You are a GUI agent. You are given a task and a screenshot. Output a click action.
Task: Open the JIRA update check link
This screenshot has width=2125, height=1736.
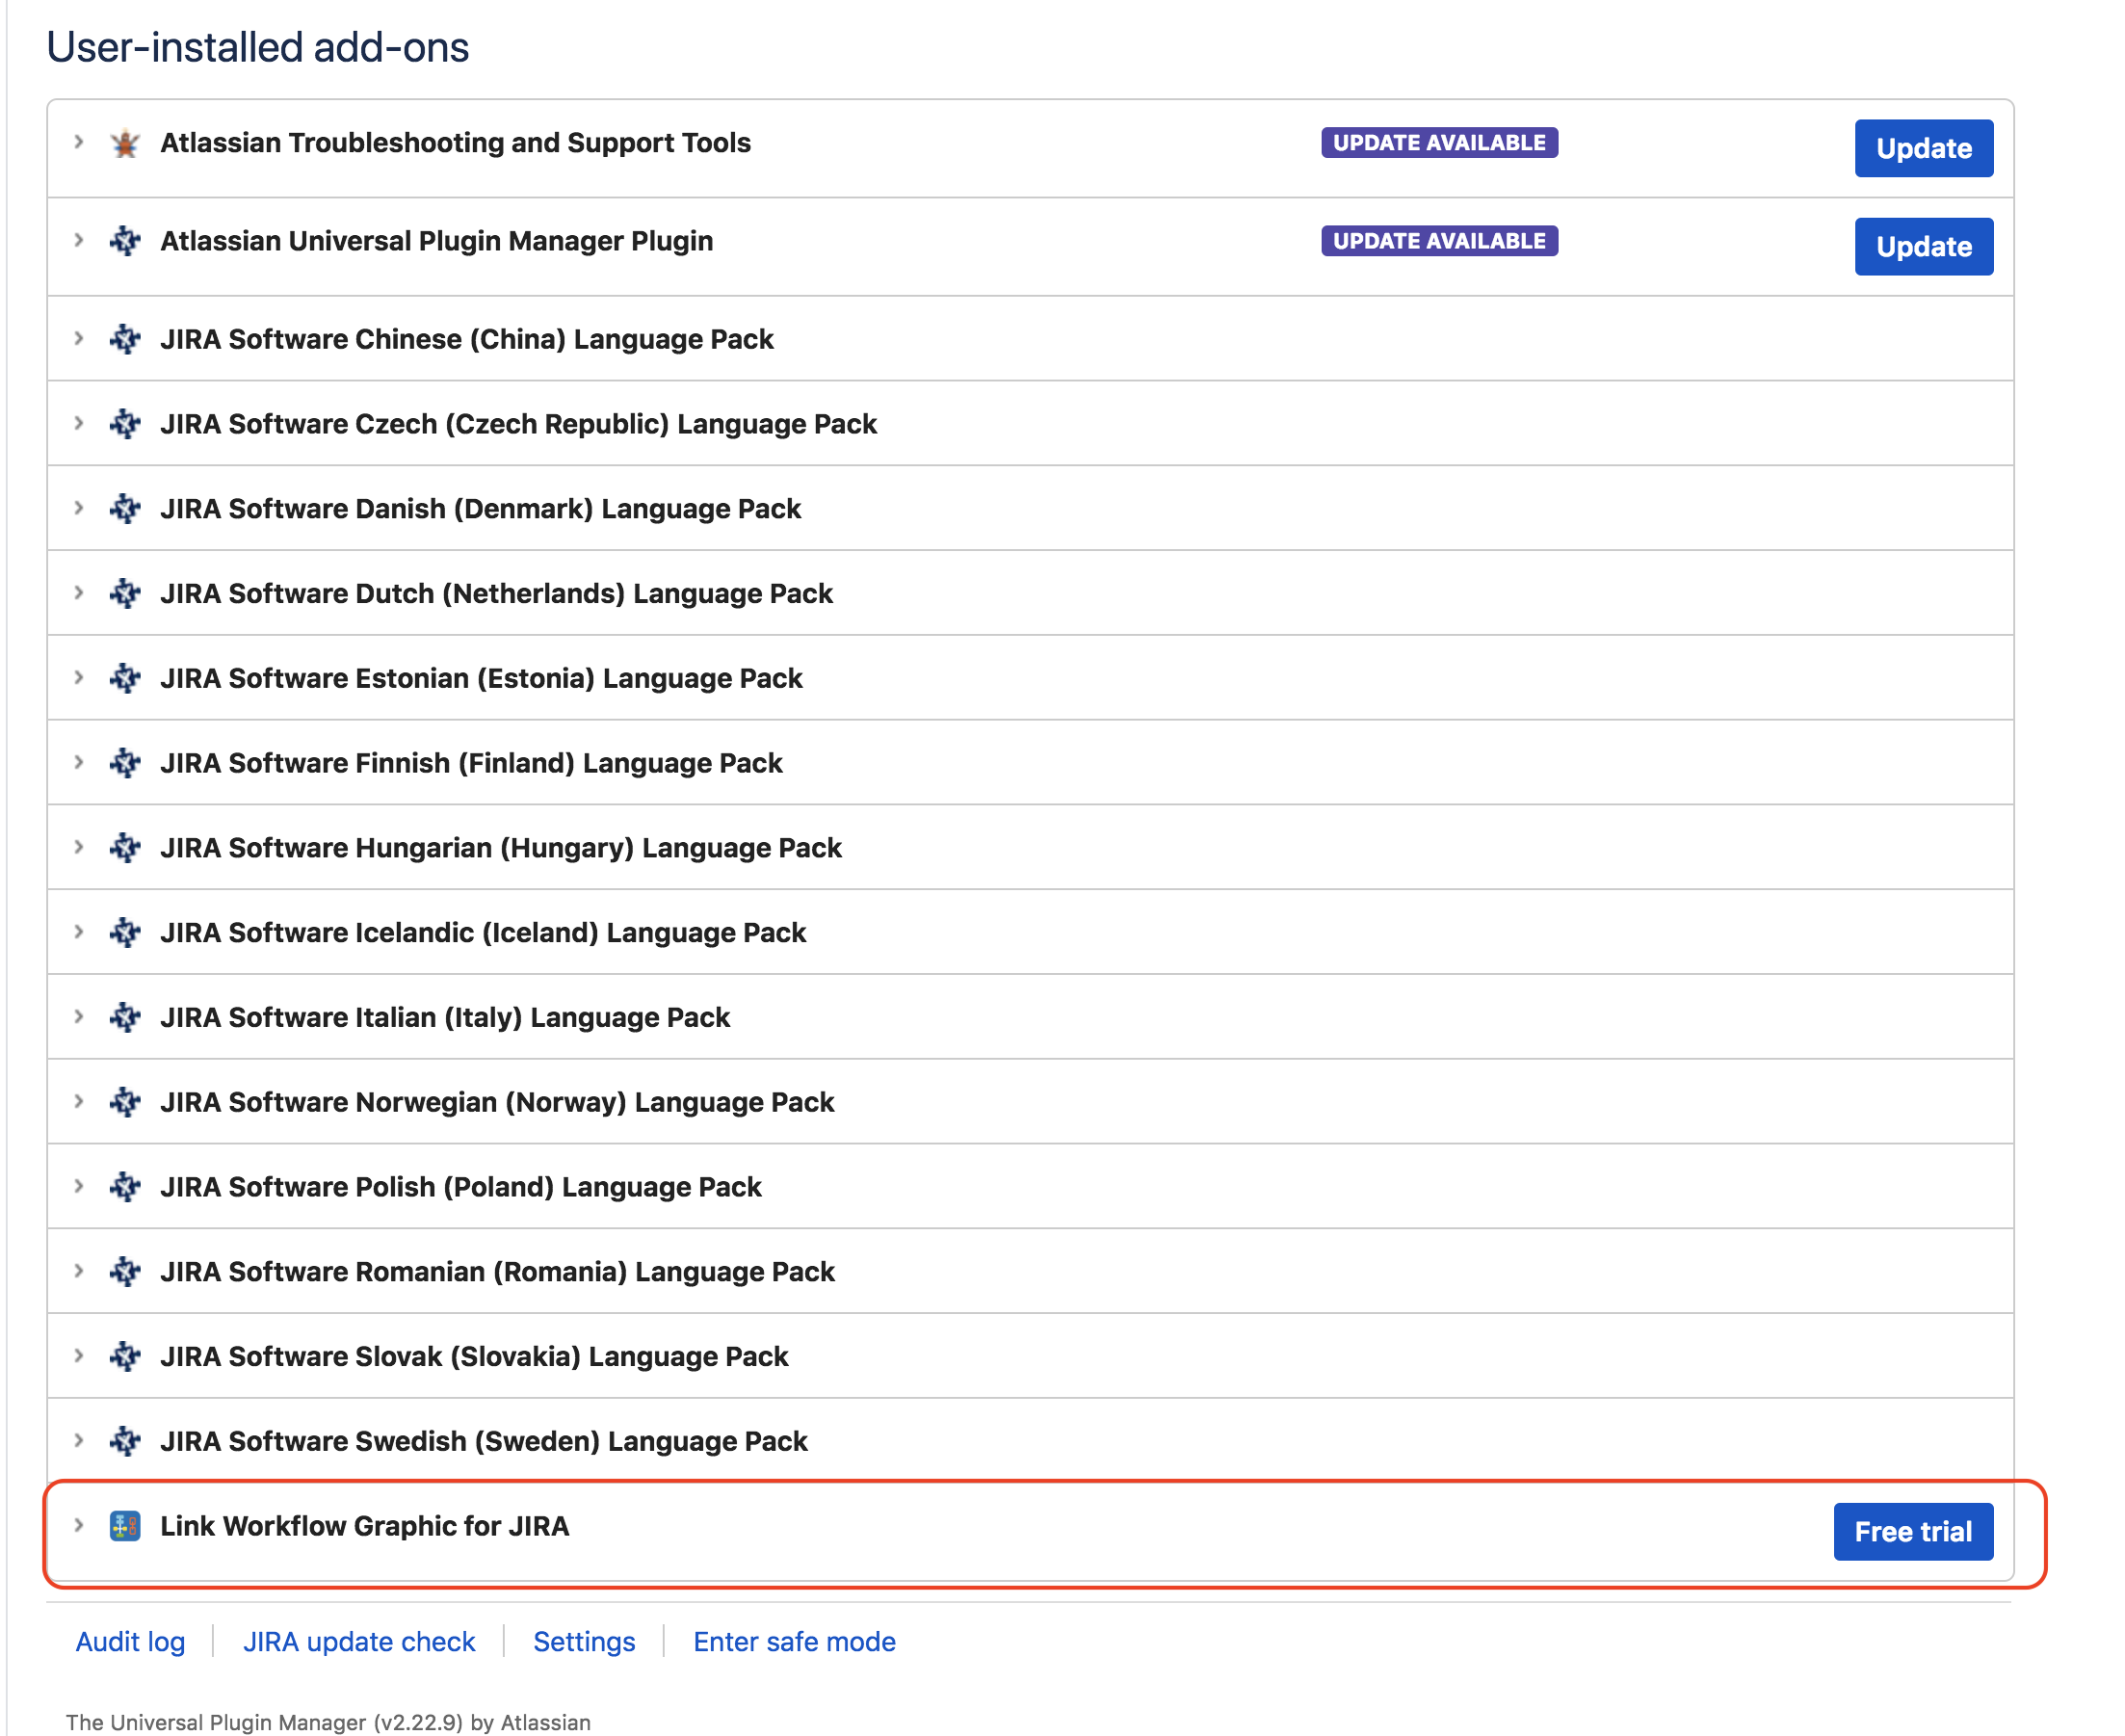pos(359,1641)
